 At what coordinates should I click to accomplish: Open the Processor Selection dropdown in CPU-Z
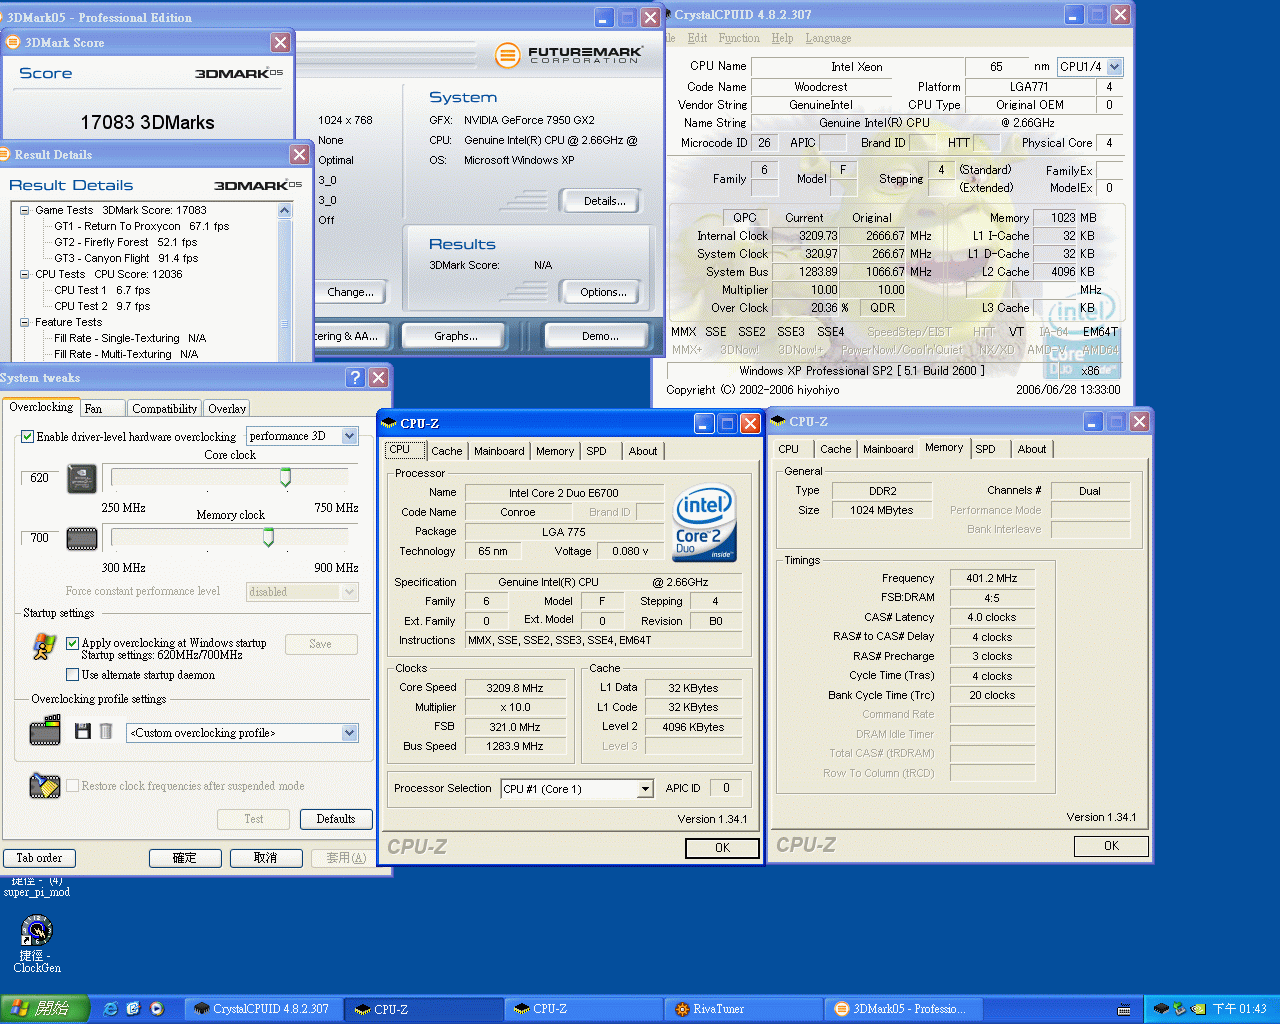click(645, 789)
